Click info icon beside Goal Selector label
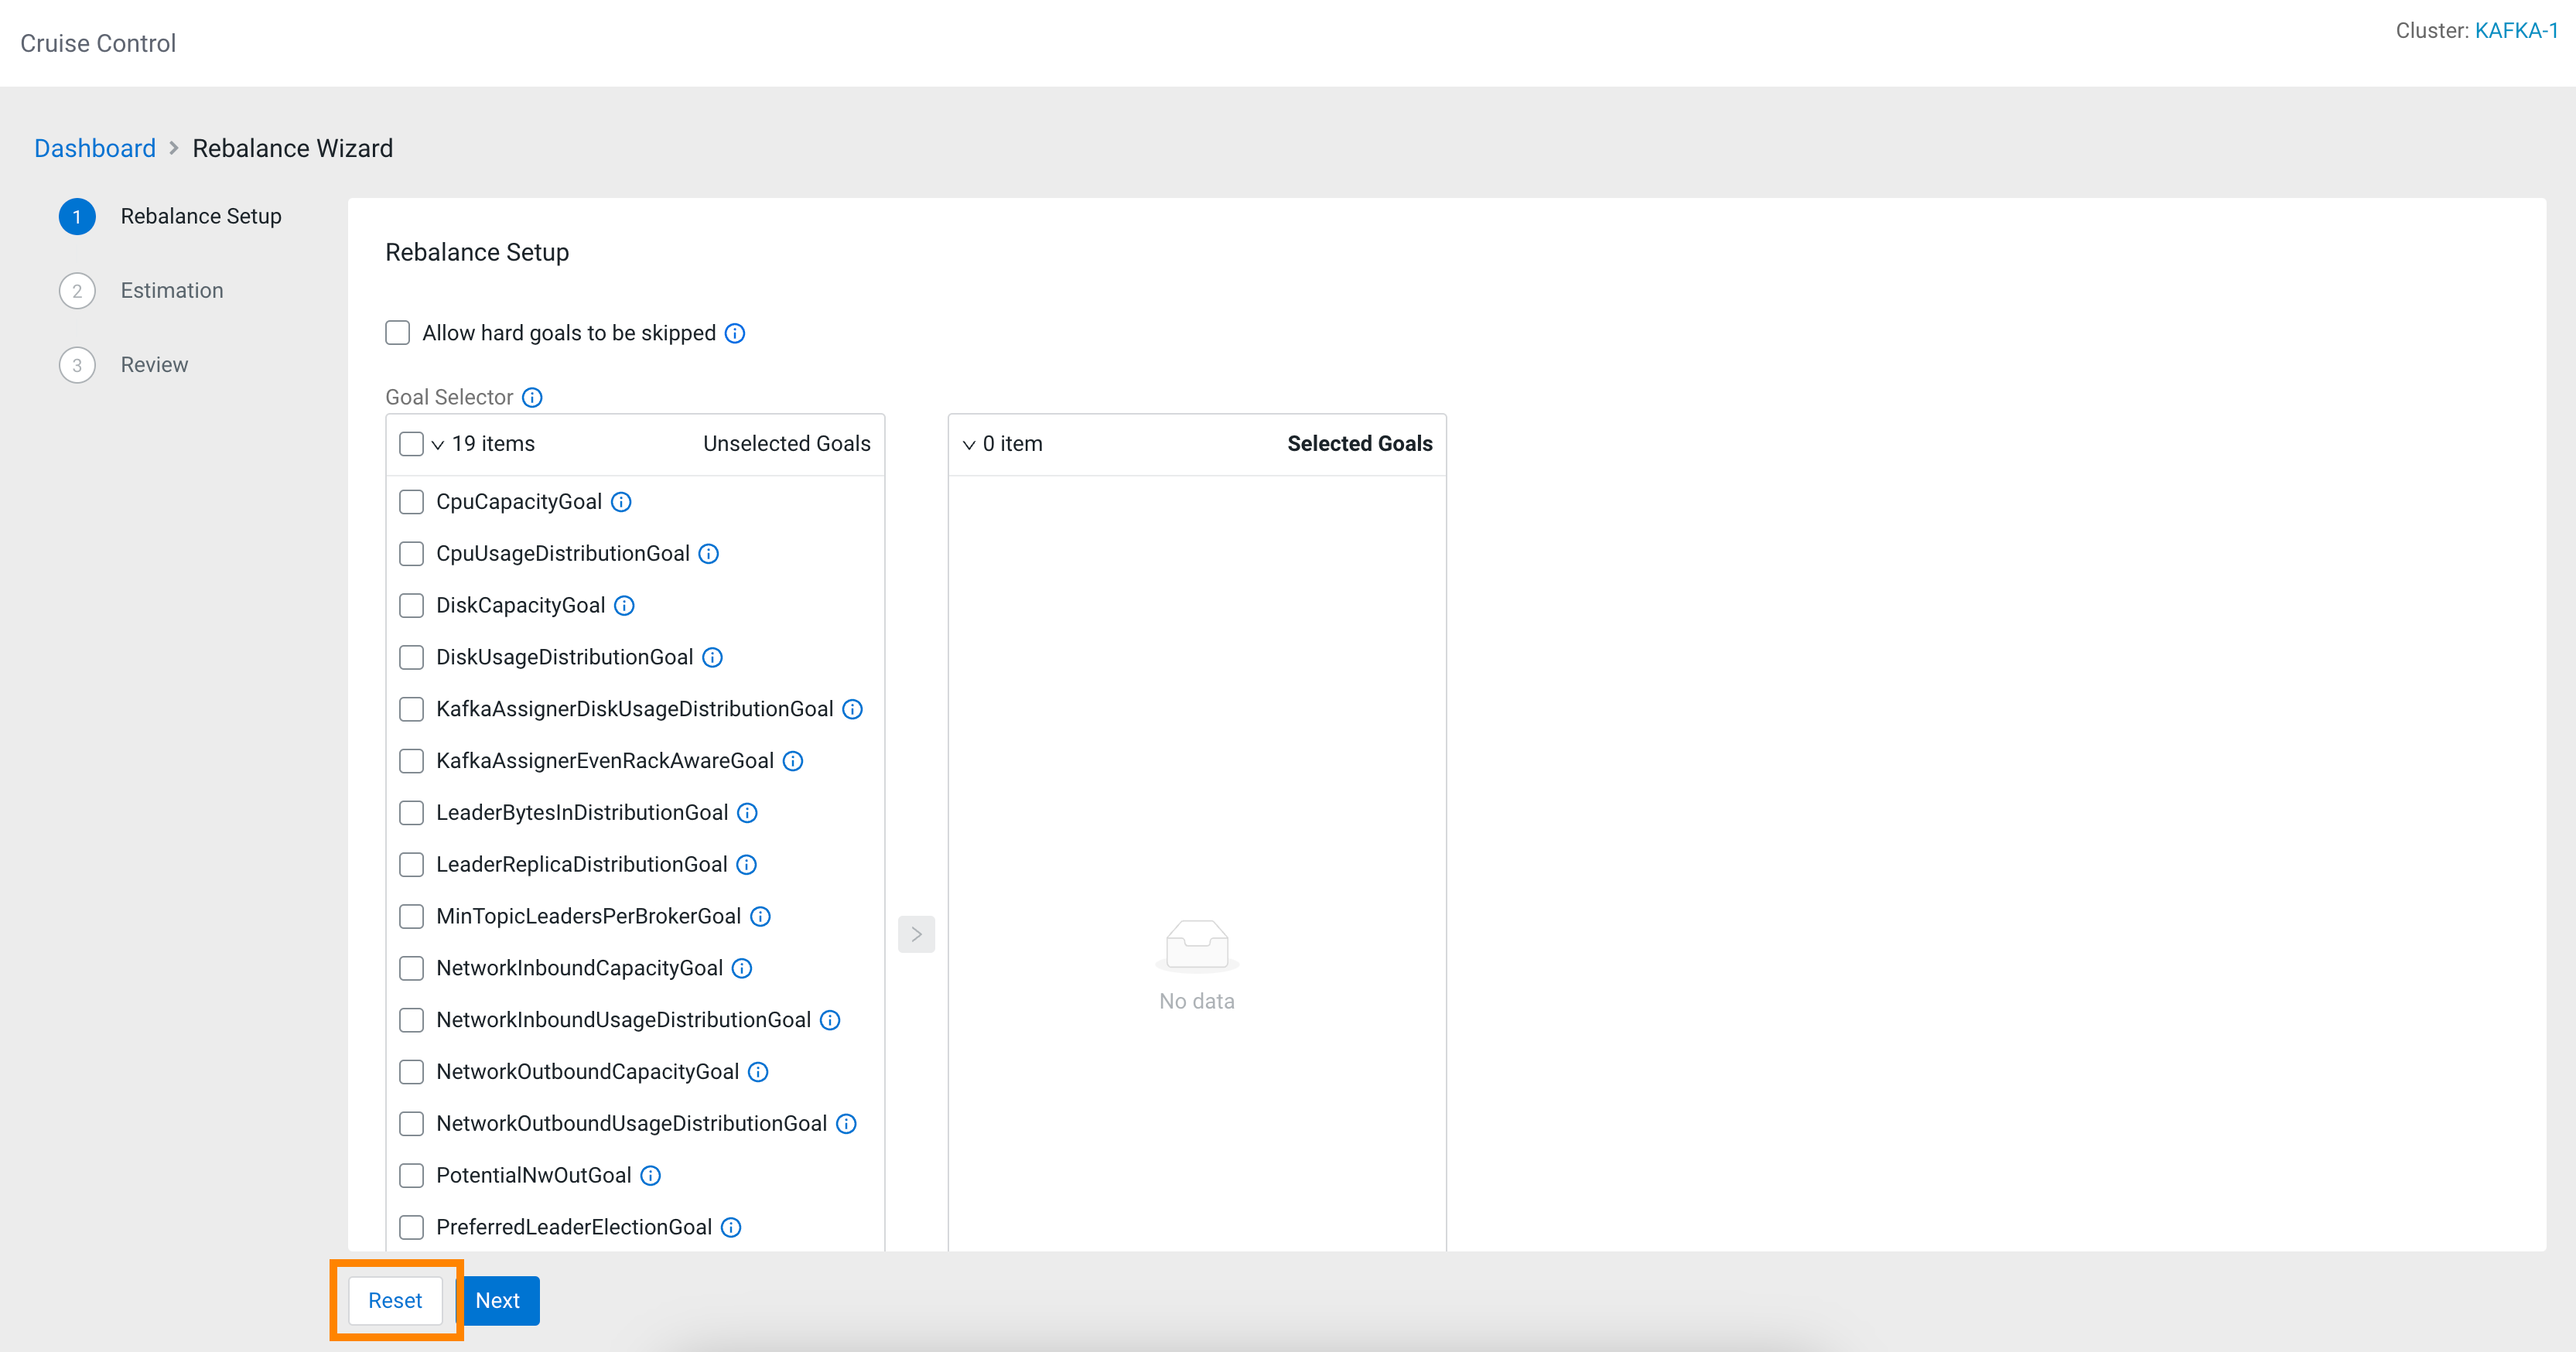 point(532,398)
